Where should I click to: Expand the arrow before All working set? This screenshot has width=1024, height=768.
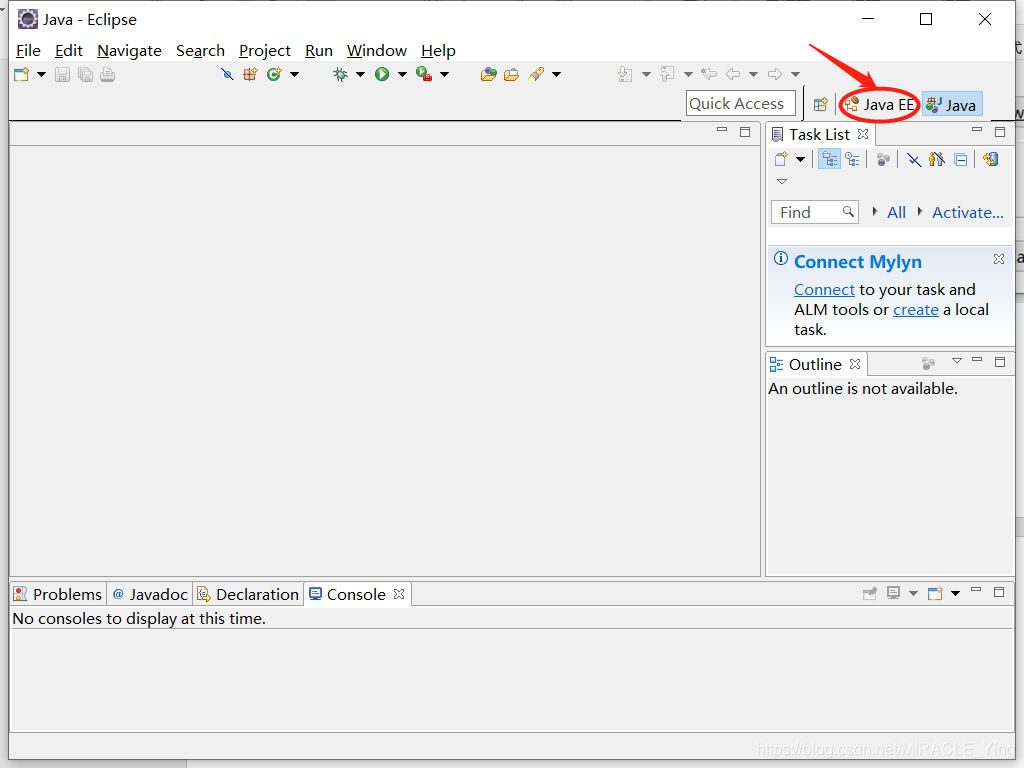tap(875, 212)
